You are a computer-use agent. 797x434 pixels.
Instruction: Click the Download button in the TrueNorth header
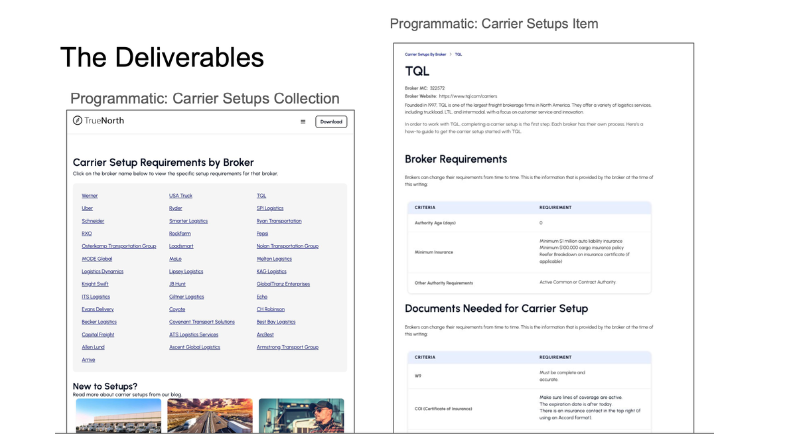click(x=331, y=121)
